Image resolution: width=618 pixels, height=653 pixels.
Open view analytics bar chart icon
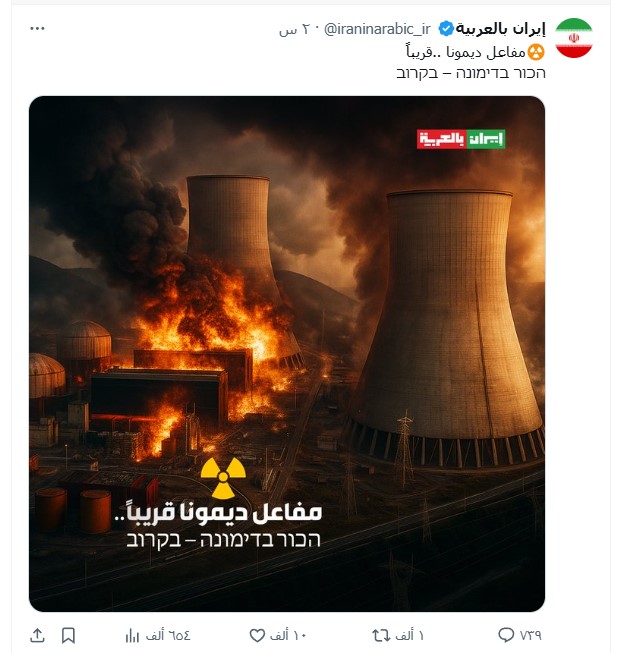[132, 636]
